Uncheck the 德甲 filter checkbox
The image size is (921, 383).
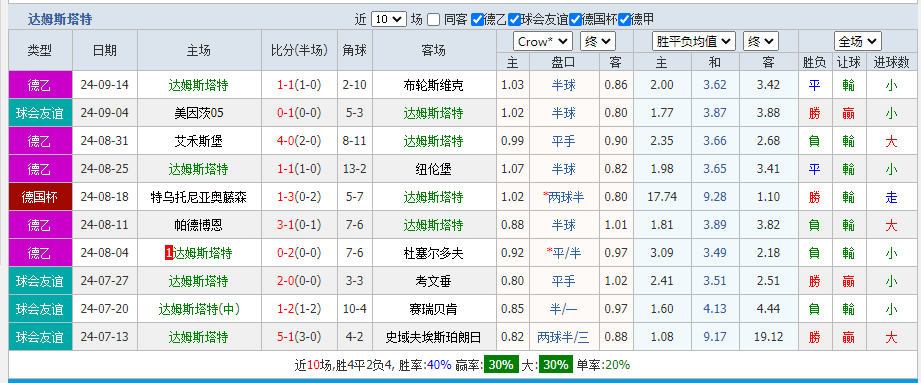tap(624, 19)
